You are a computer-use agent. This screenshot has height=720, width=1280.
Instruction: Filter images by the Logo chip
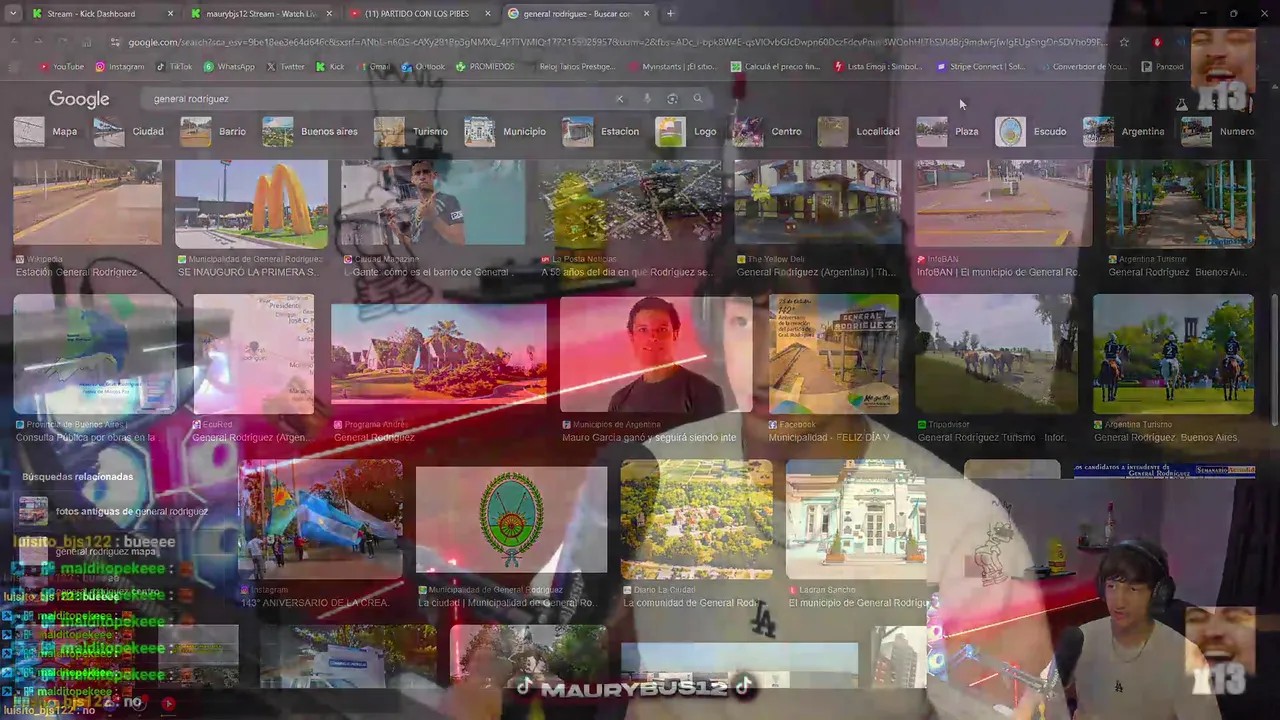click(x=686, y=131)
